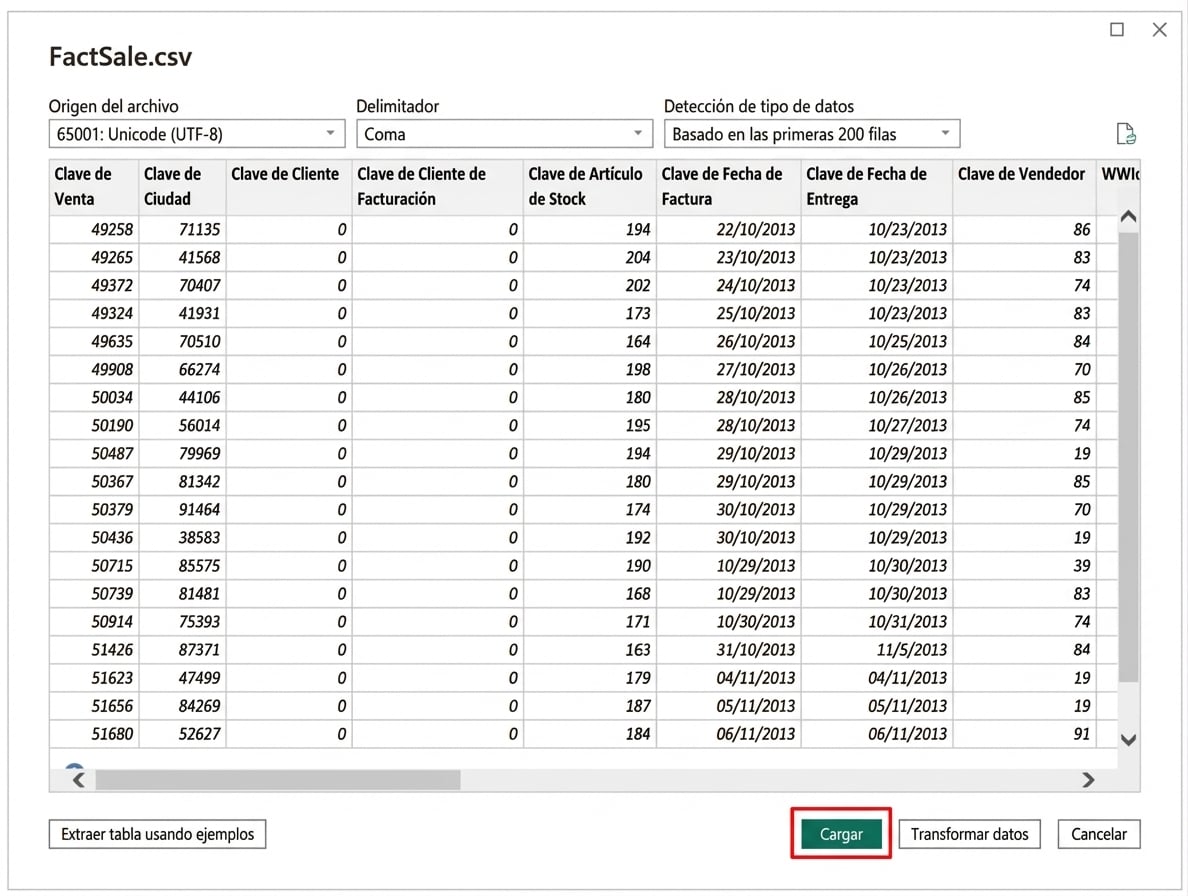
Task: Select the Clave de Venta column header
Action: [x=93, y=186]
